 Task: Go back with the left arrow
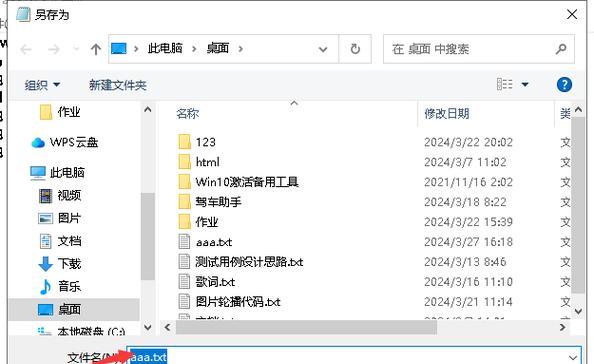26,49
